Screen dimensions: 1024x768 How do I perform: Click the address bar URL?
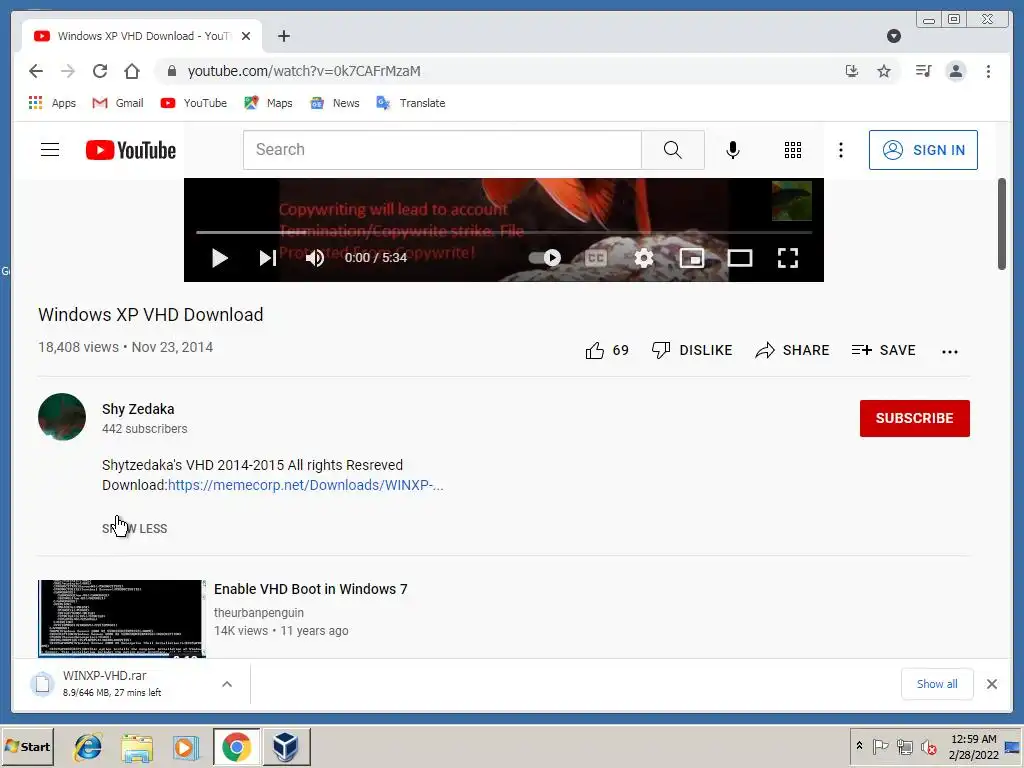[304, 71]
